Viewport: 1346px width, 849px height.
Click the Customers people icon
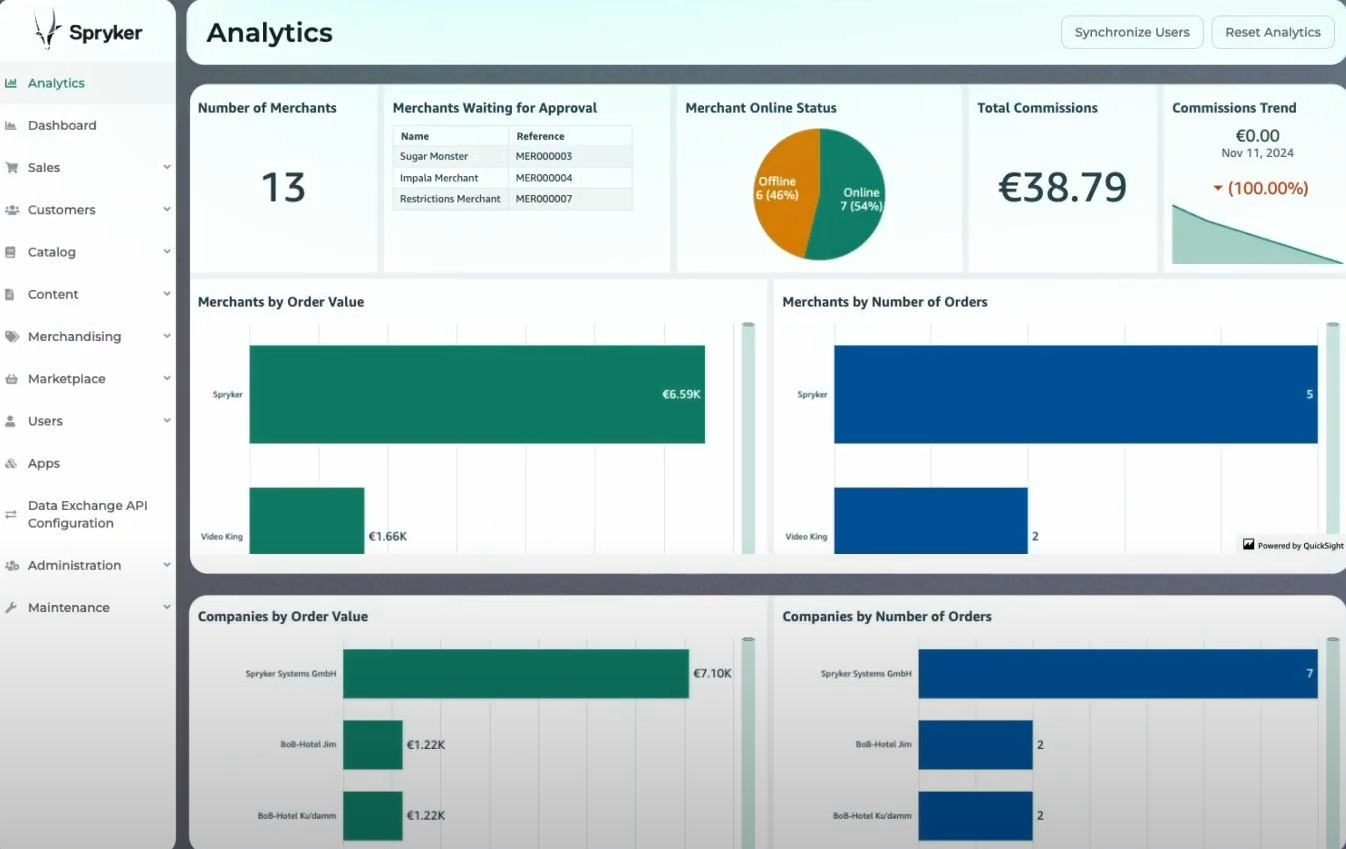pyautogui.click(x=11, y=210)
